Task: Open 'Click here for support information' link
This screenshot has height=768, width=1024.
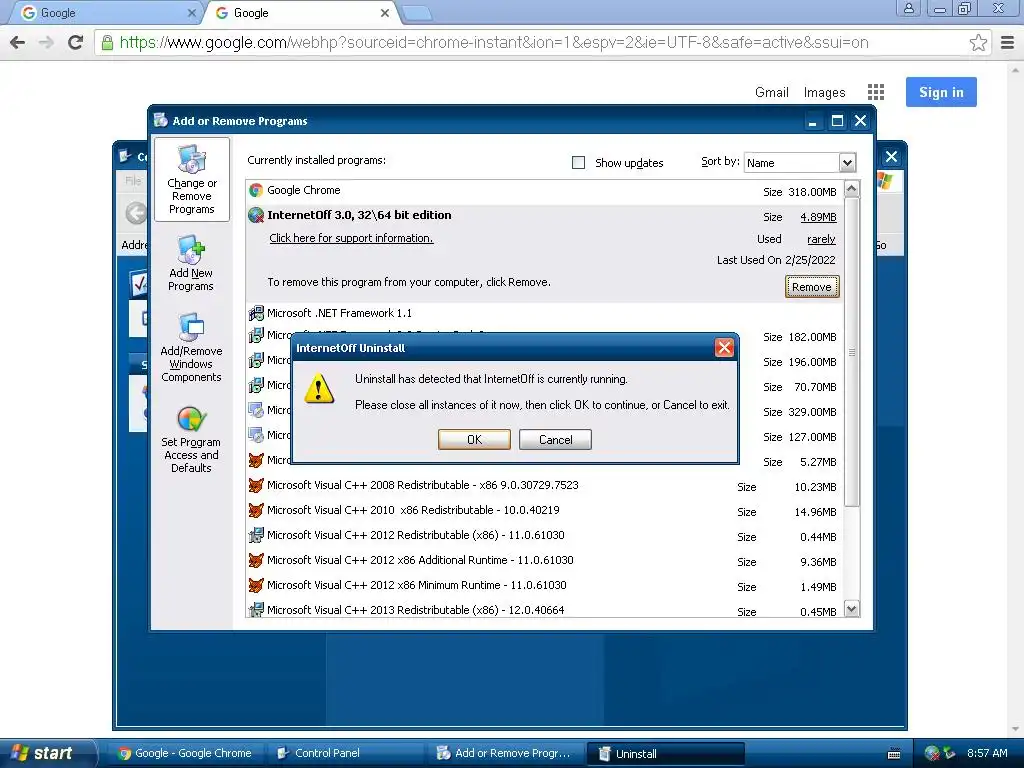Action: [351, 238]
